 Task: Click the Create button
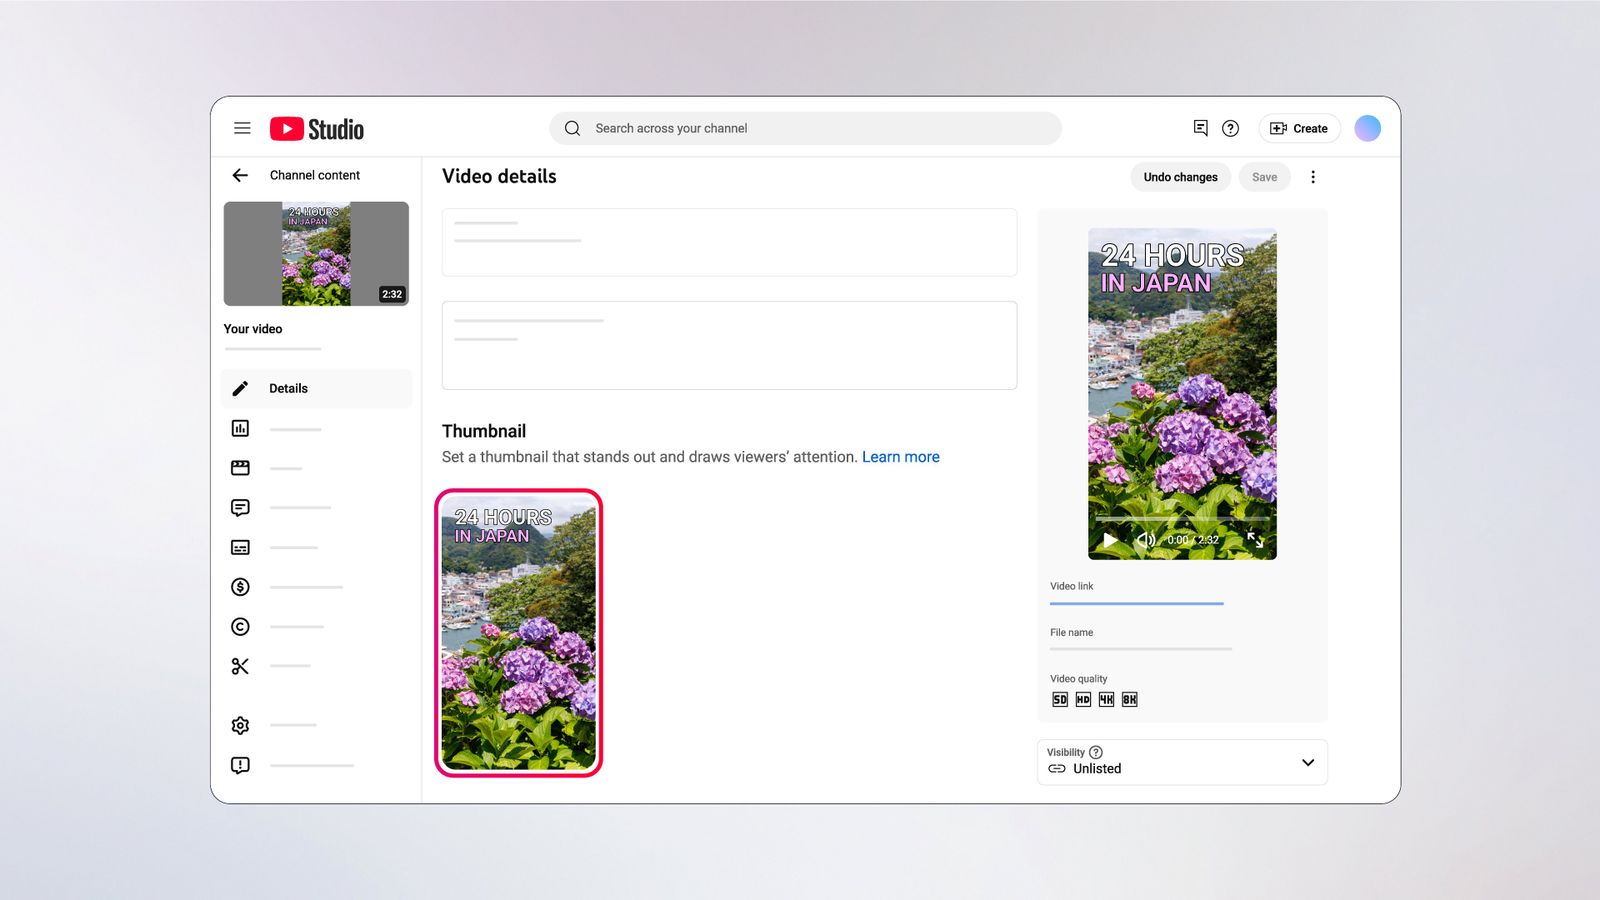point(1299,128)
